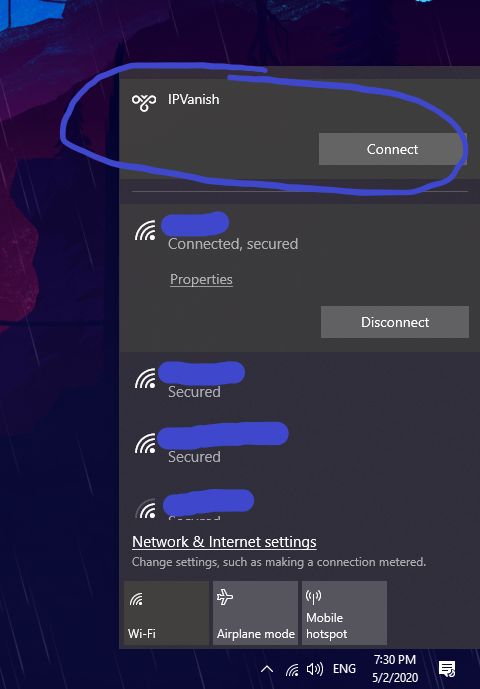
Task: Click the taskbar Wi-Fi network icon
Action: [292, 669]
